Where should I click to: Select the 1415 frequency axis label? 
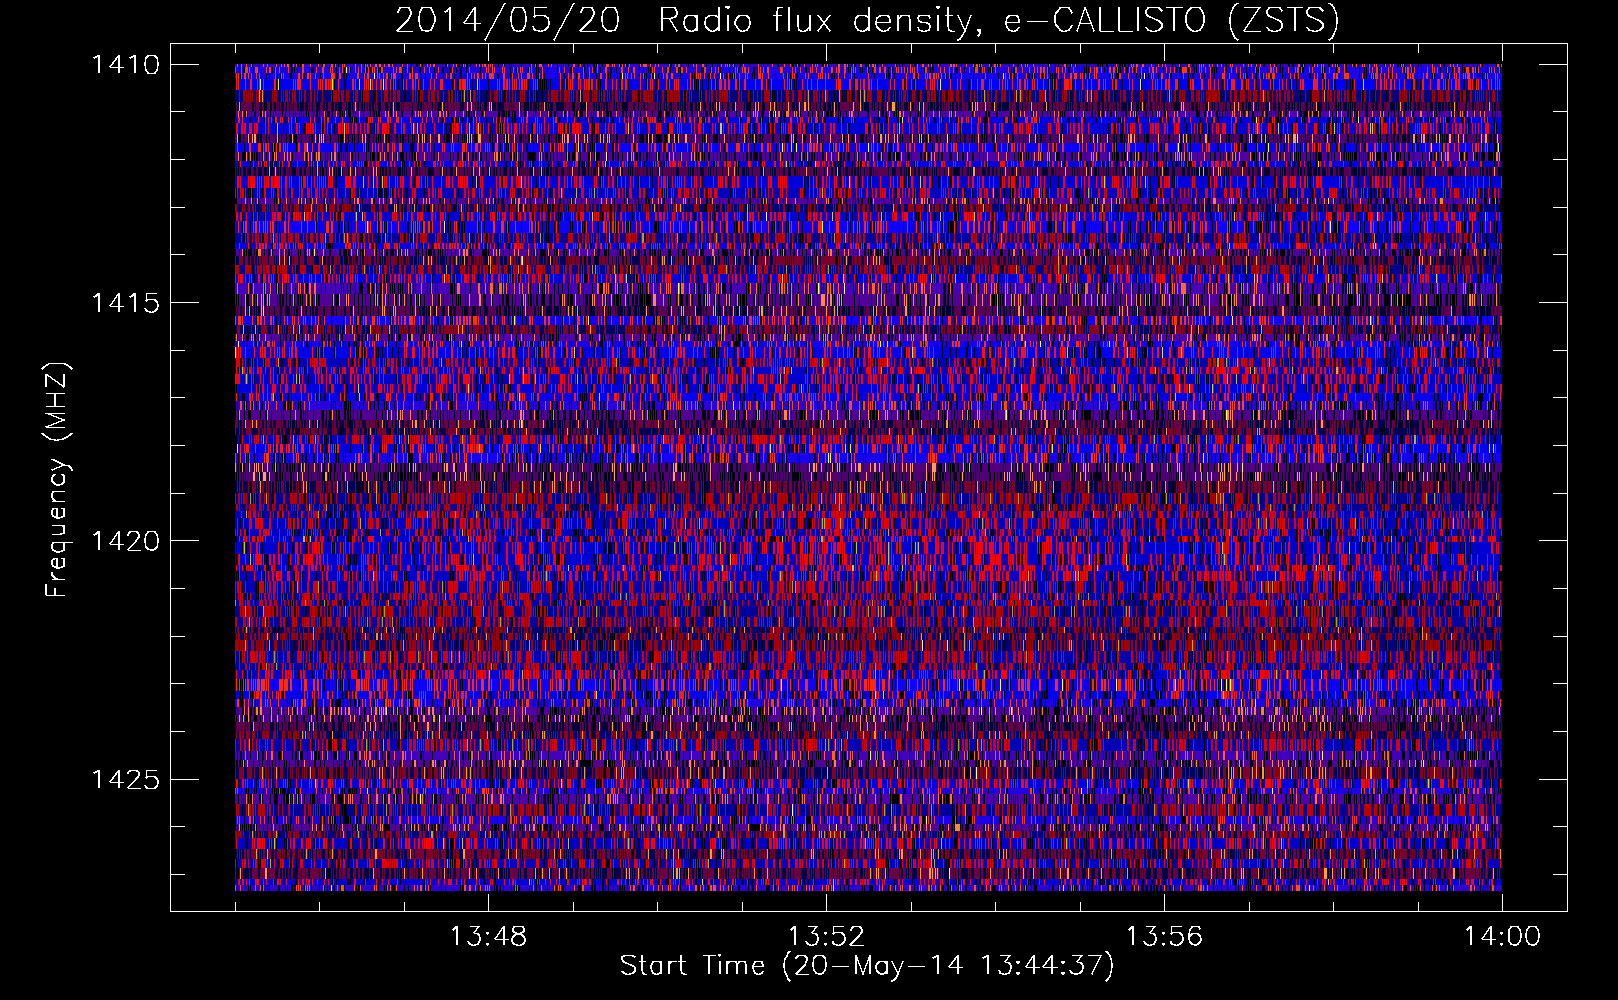(x=125, y=303)
